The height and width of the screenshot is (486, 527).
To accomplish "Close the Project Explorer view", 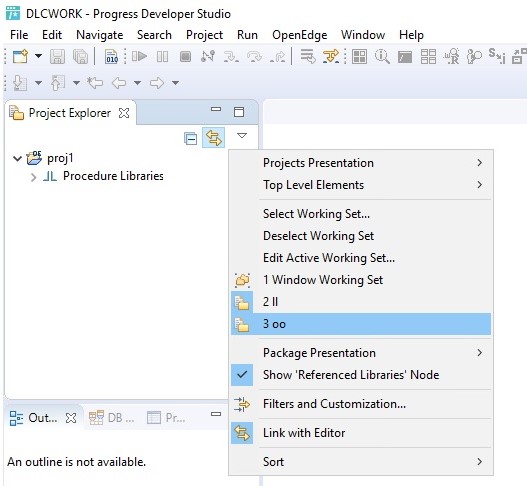I will [x=124, y=113].
